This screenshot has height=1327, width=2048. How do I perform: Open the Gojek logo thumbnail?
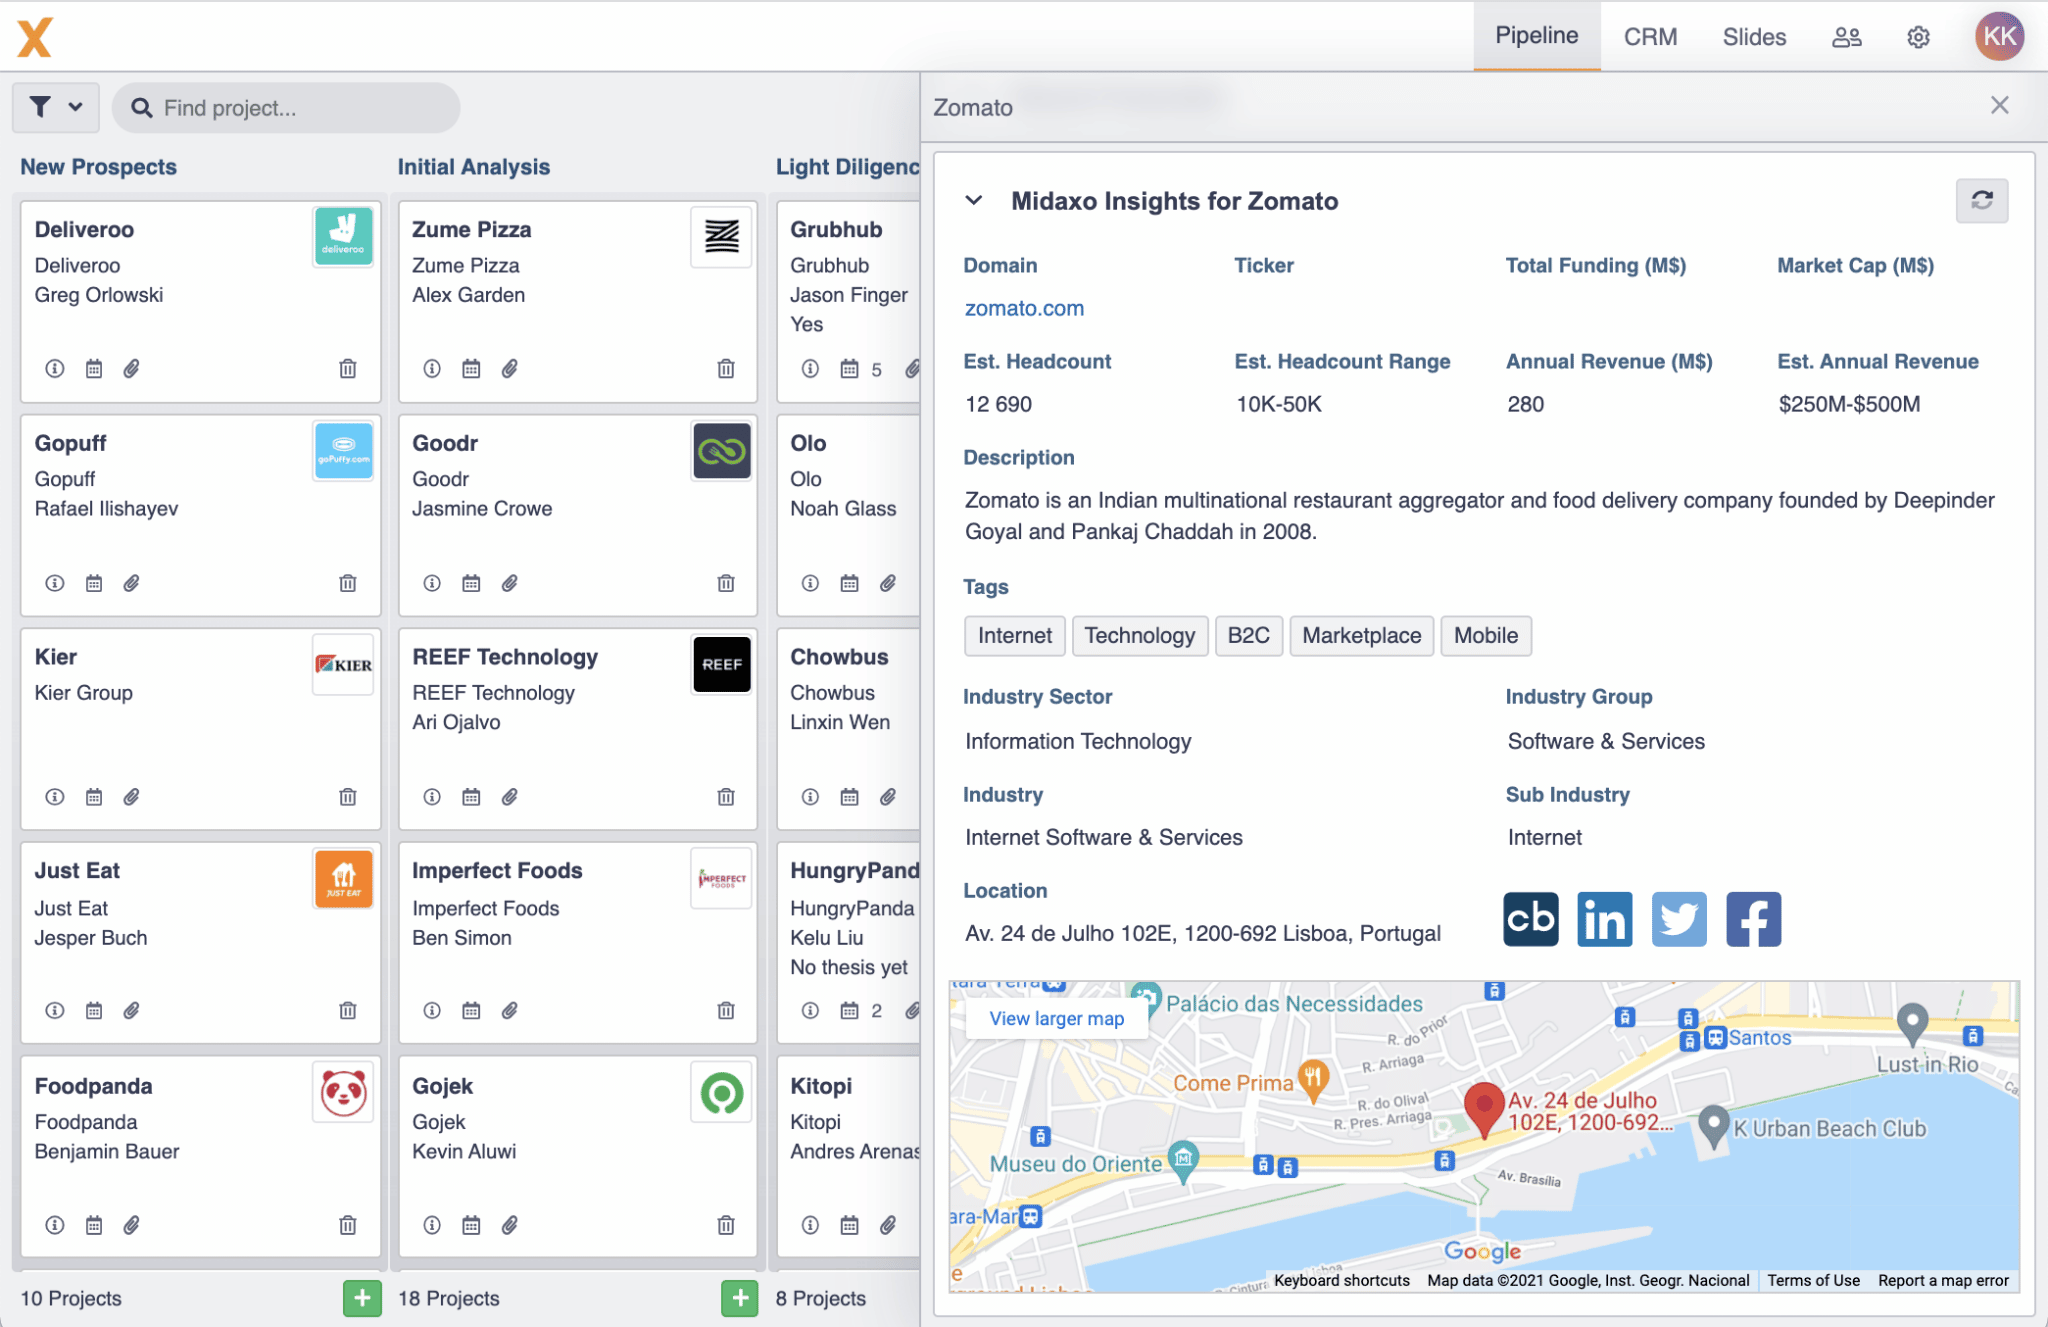[721, 1092]
